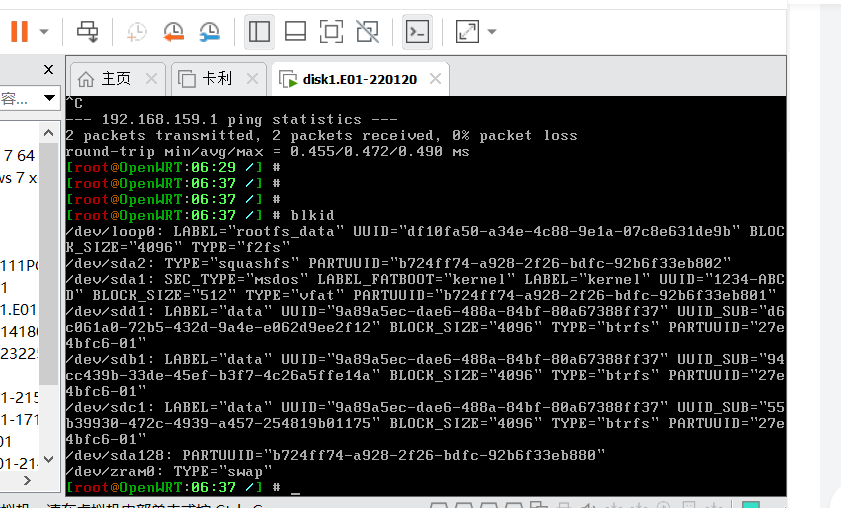Select the library item ending '1-171'
This screenshot has width=841, height=508.
(x=19, y=419)
